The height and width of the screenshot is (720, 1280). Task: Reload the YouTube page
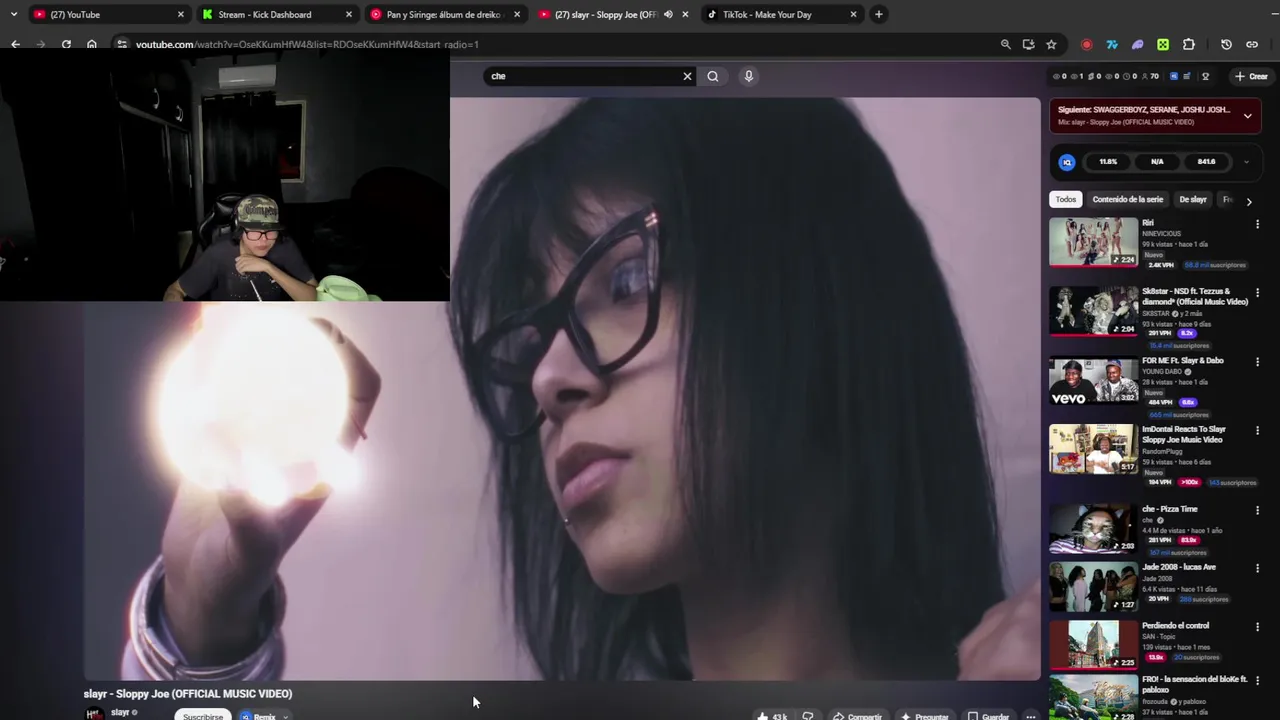66,44
